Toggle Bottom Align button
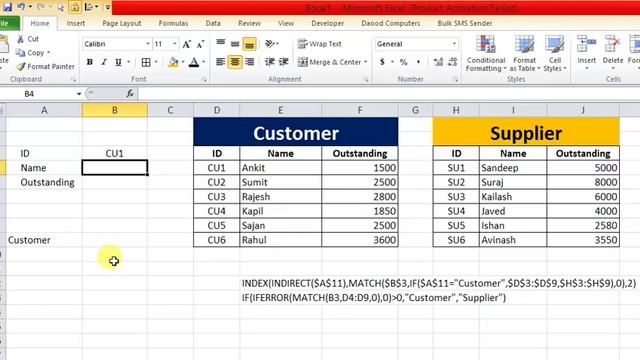640x360 pixels. coord(249,43)
